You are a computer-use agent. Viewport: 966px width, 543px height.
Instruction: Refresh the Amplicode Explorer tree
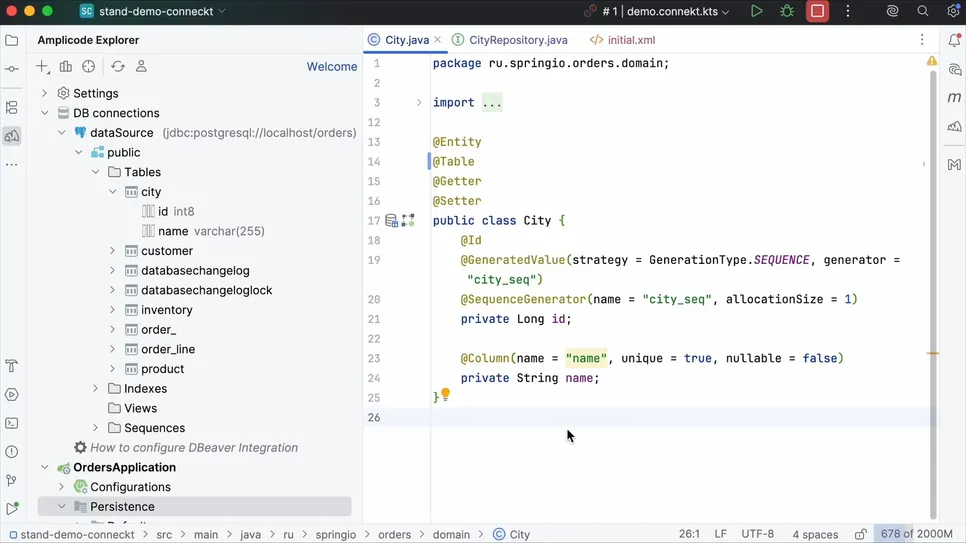point(118,67)
